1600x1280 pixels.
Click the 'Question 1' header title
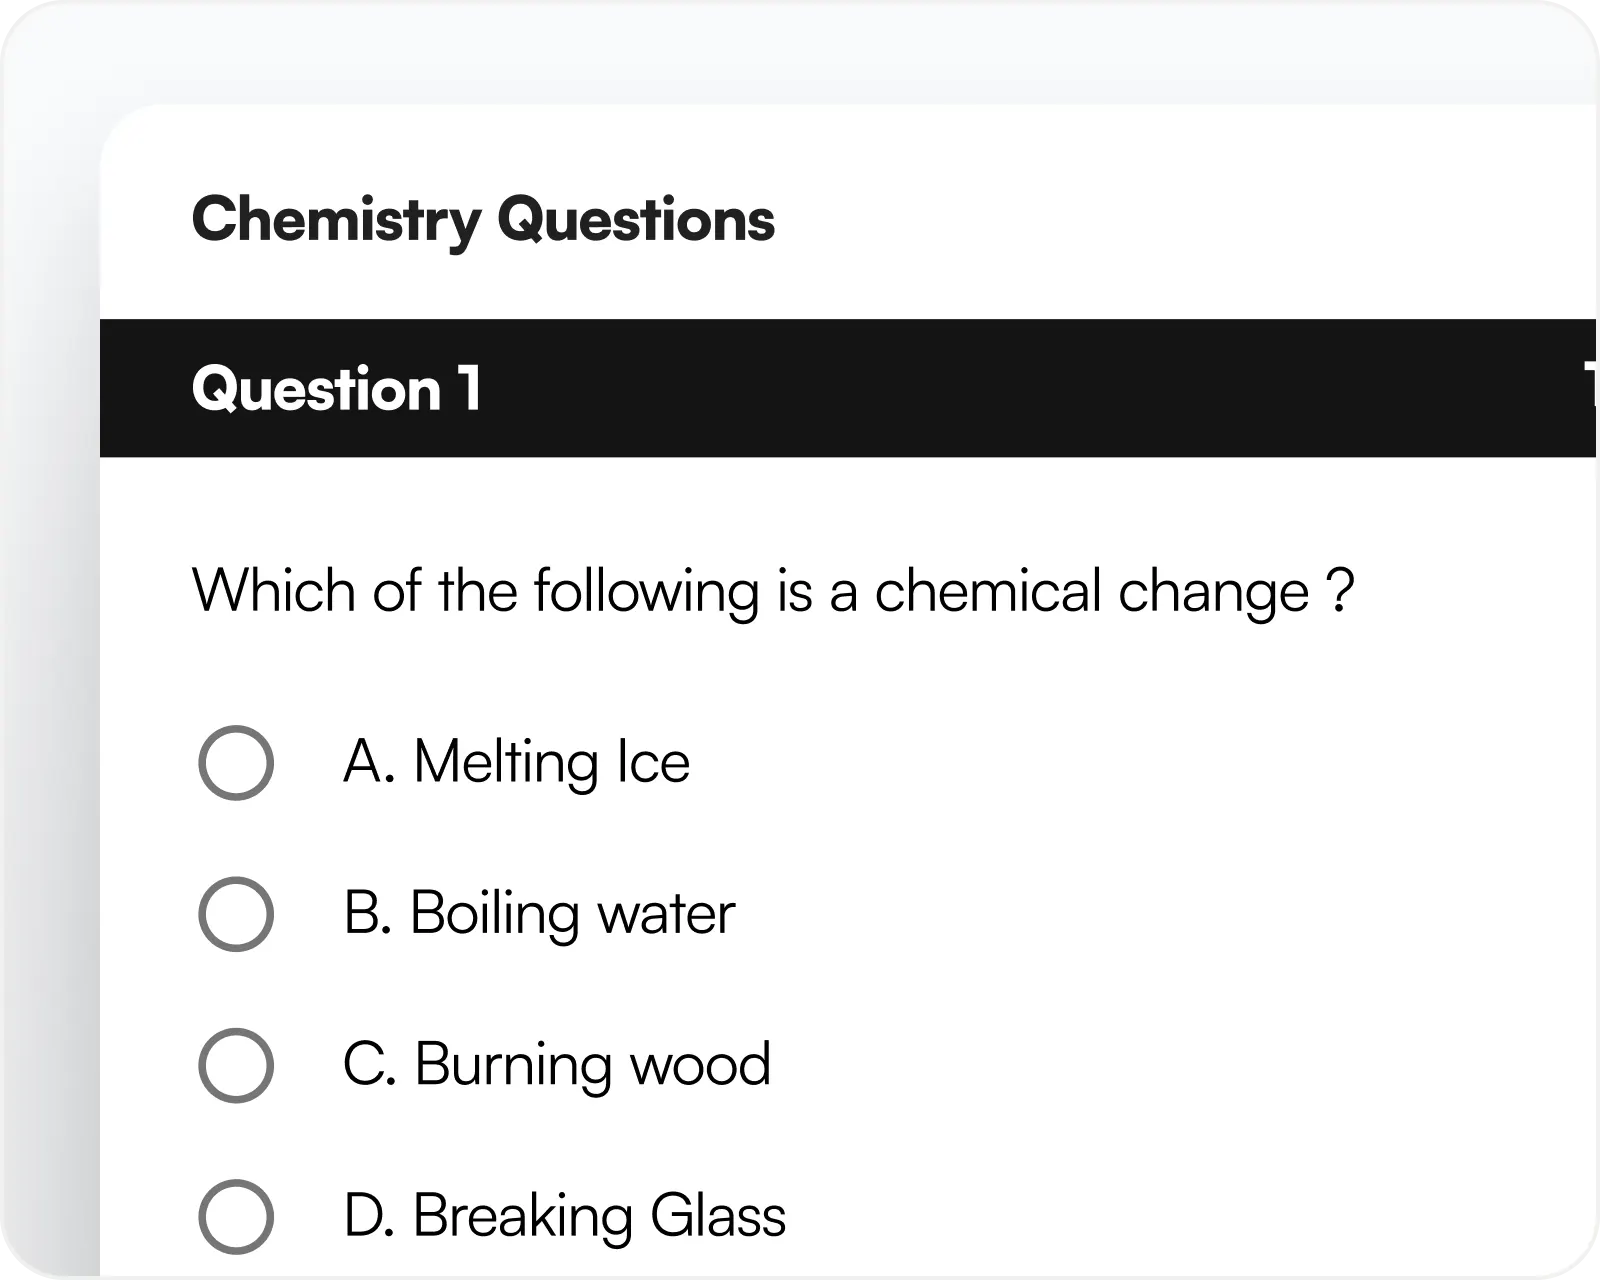coord(336,388)
